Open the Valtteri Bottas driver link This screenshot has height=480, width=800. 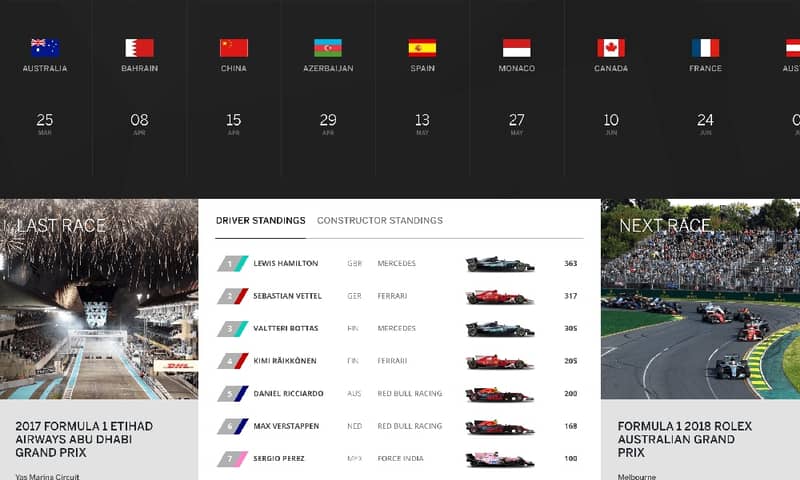pyautogui.click(x=286, y=329)
